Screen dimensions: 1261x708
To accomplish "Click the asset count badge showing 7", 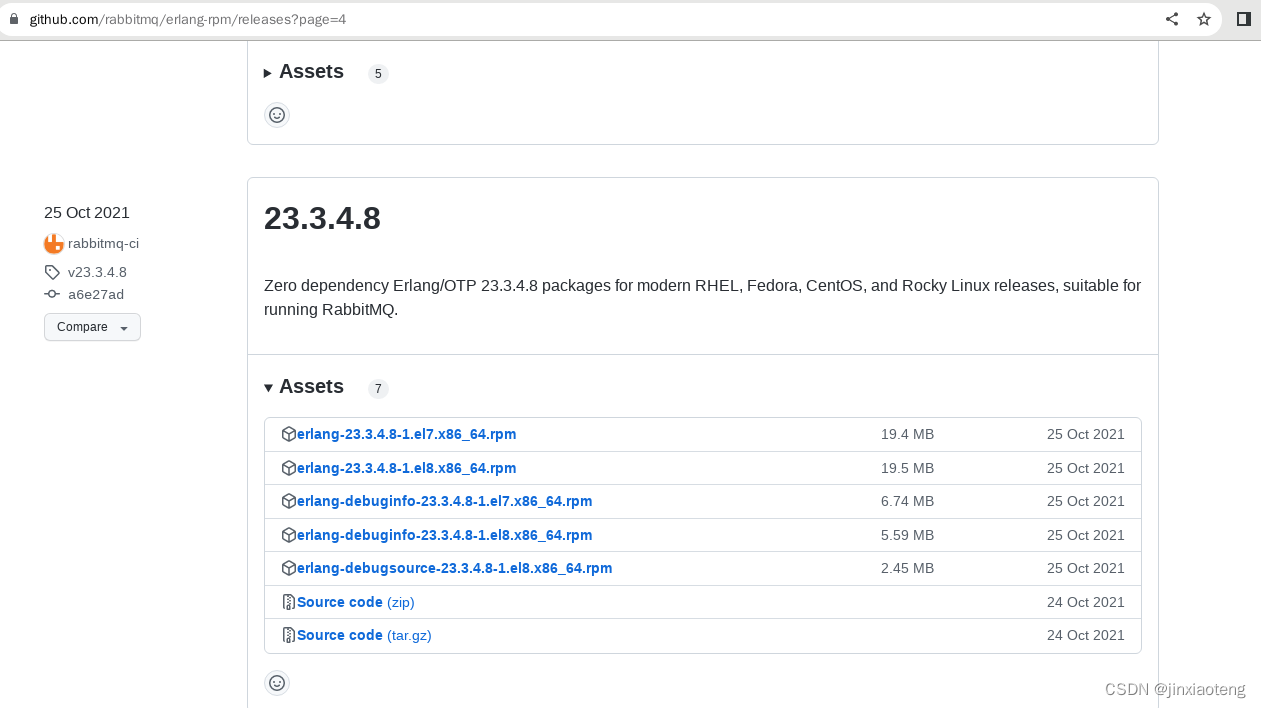I will coord(378,388).
